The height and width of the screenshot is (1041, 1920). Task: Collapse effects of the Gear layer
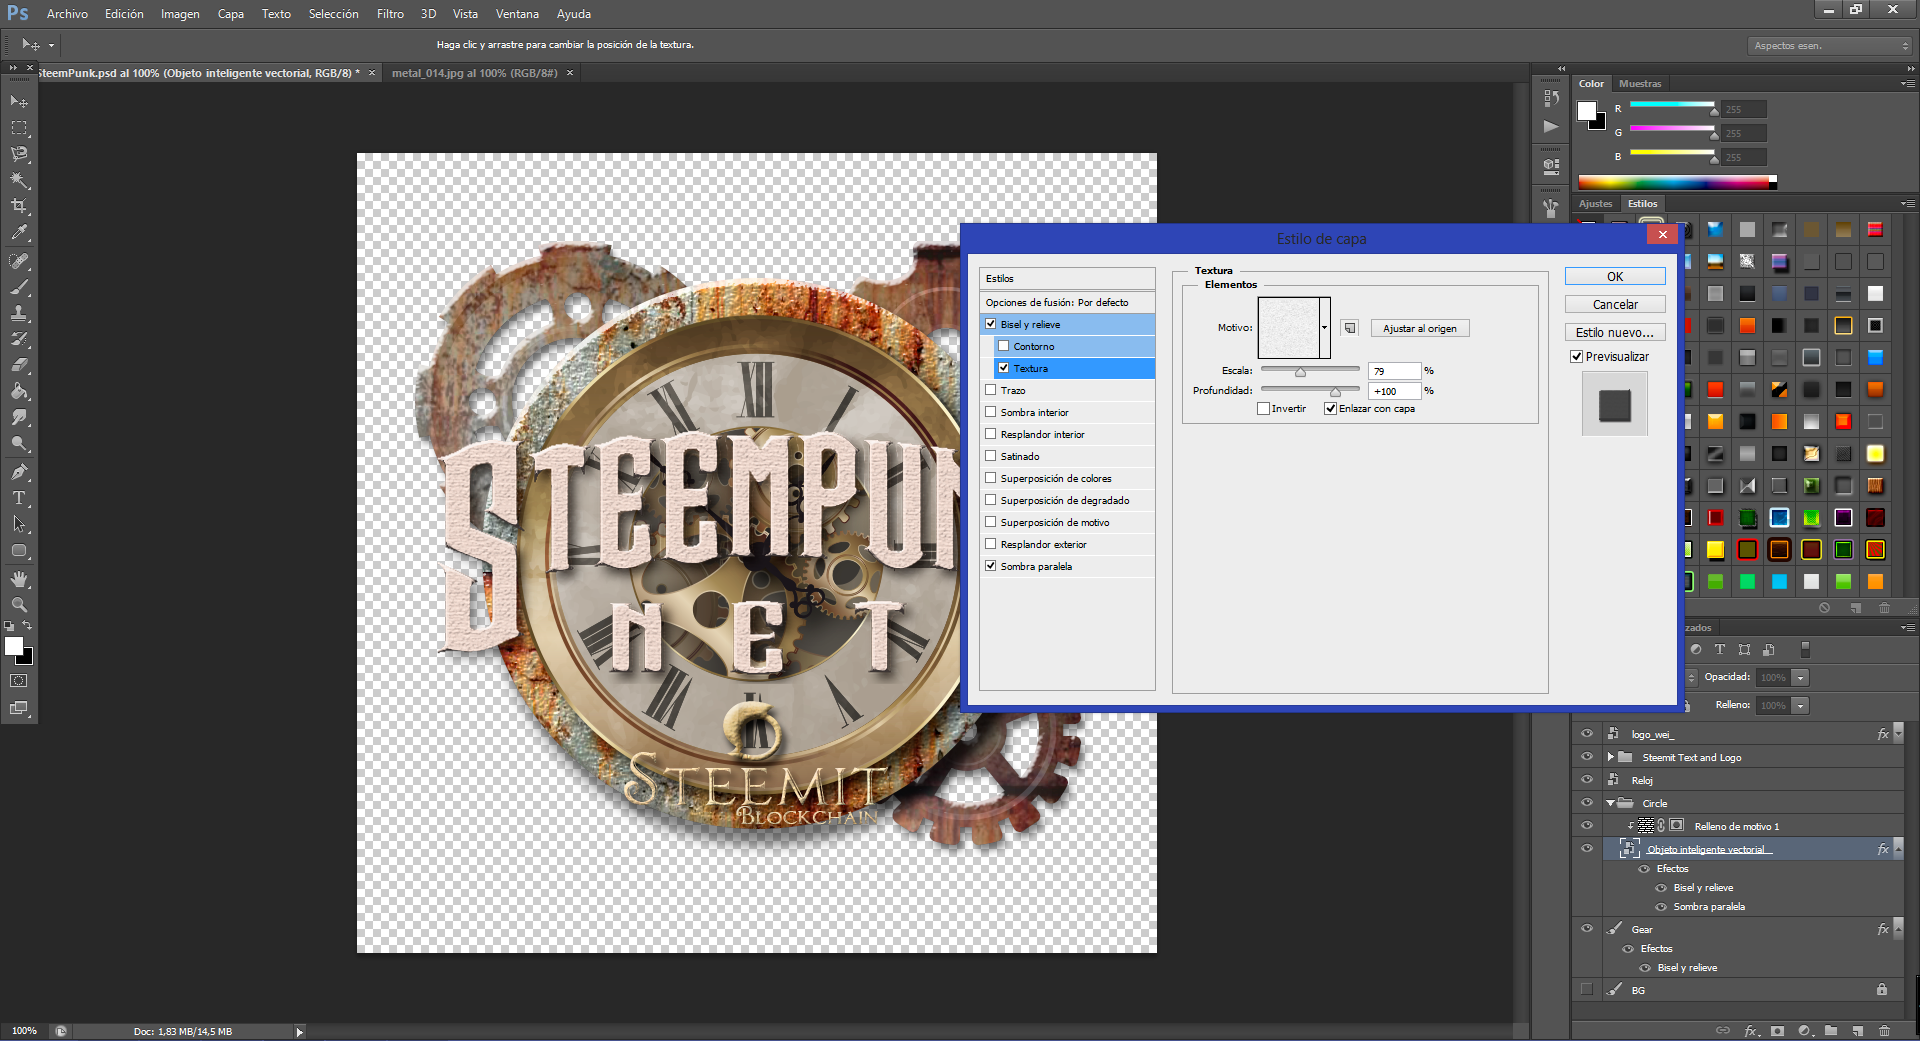[1899, 929]
